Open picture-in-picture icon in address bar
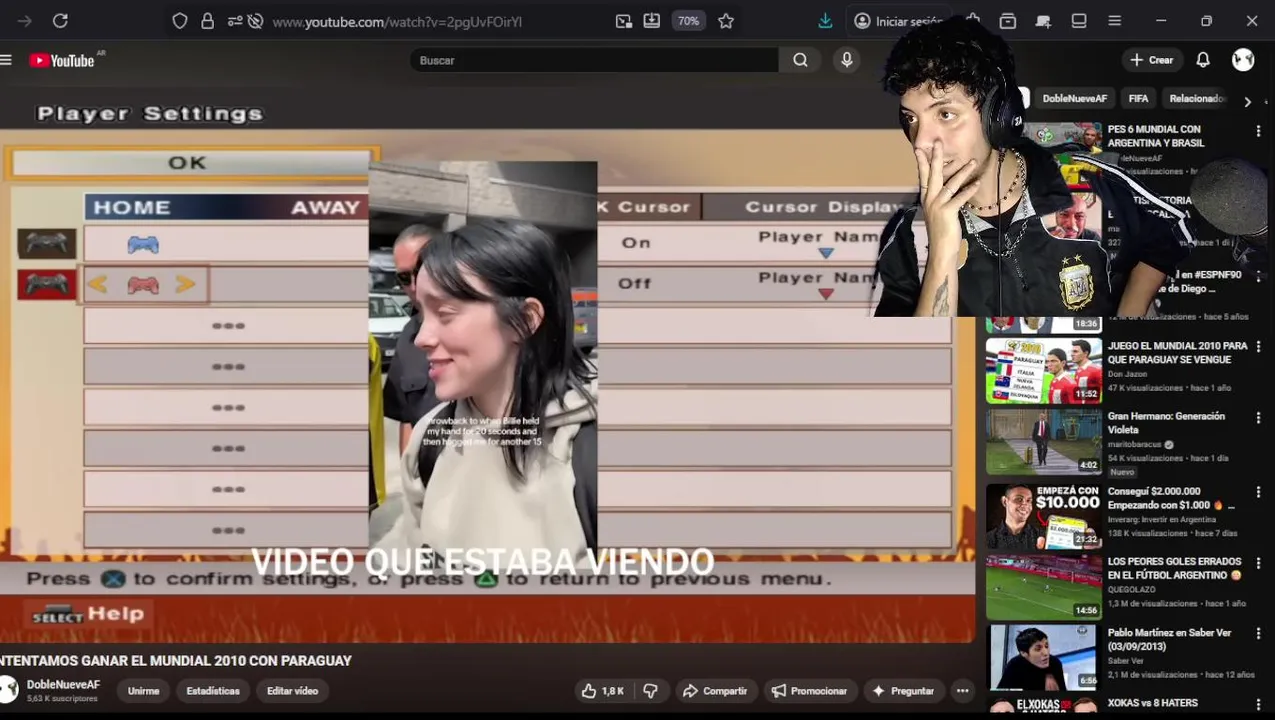The width and height of the screenshot is (1275, 720). click(x=624, y=21)
